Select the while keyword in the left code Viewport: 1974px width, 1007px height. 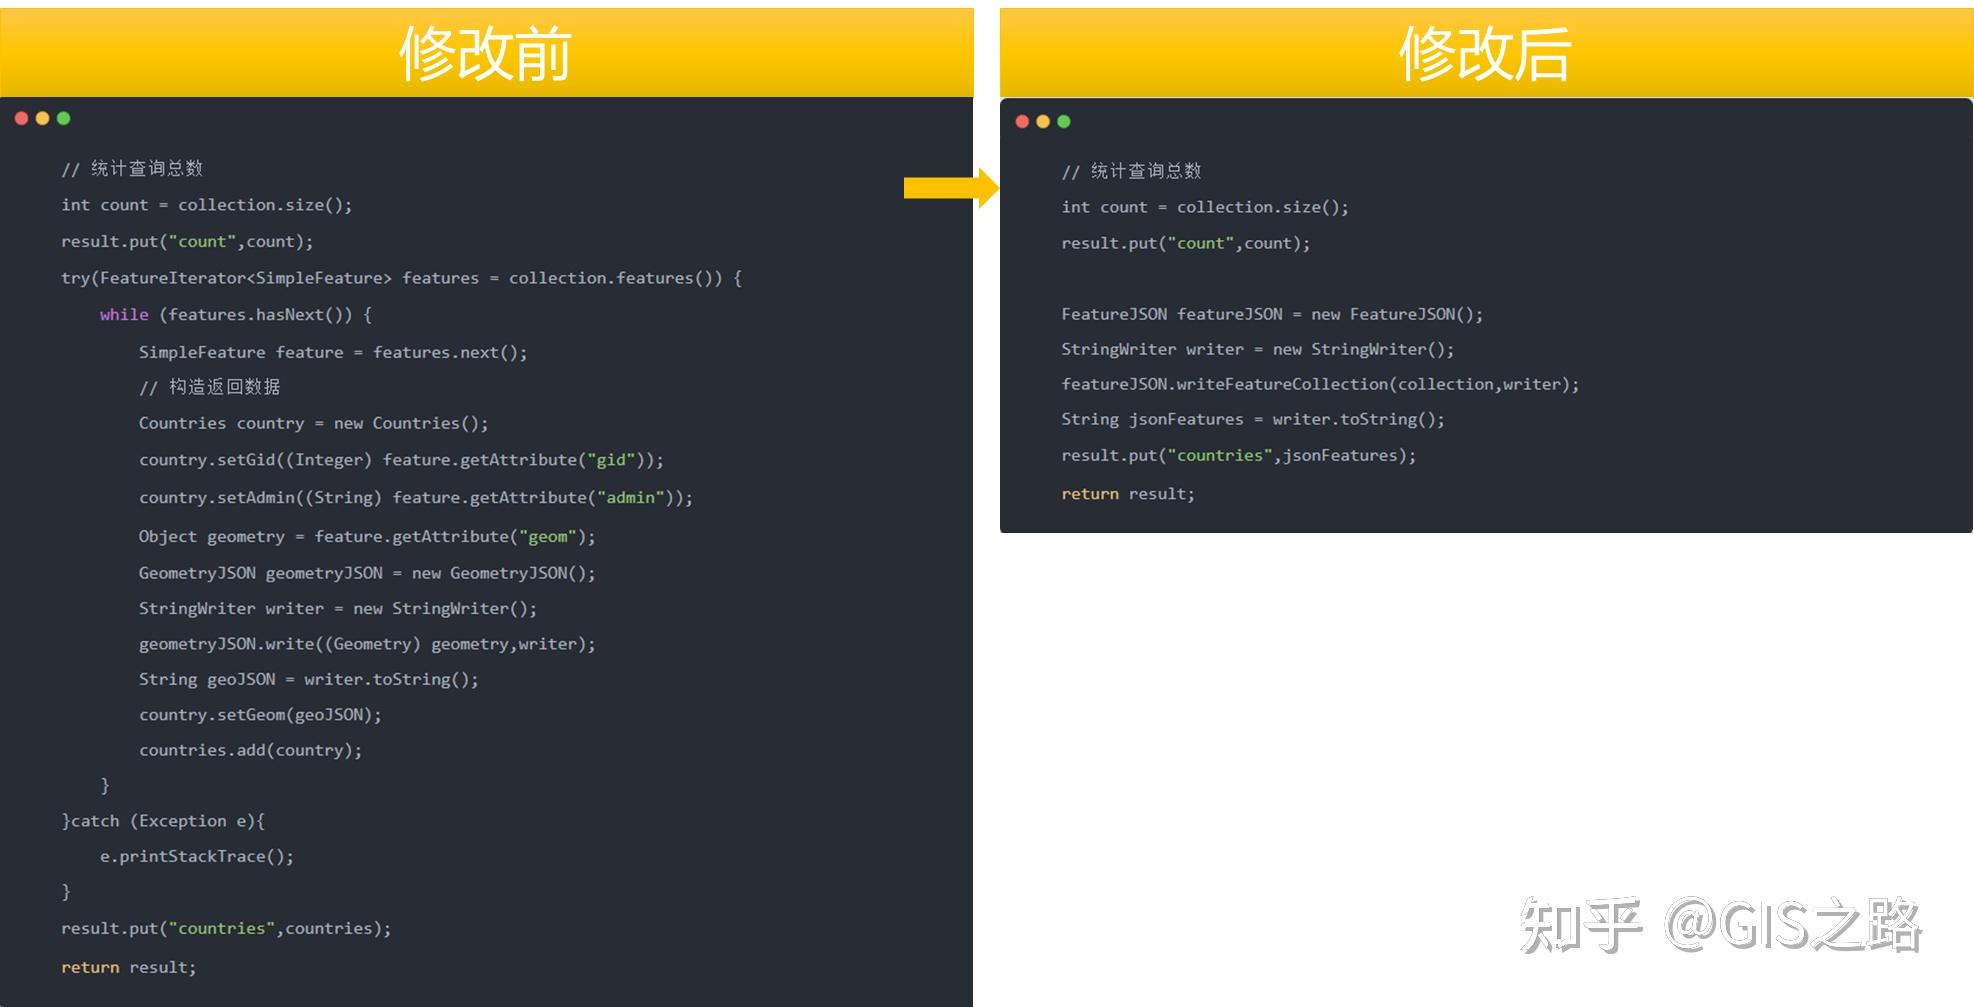click(x=123, y=314)
